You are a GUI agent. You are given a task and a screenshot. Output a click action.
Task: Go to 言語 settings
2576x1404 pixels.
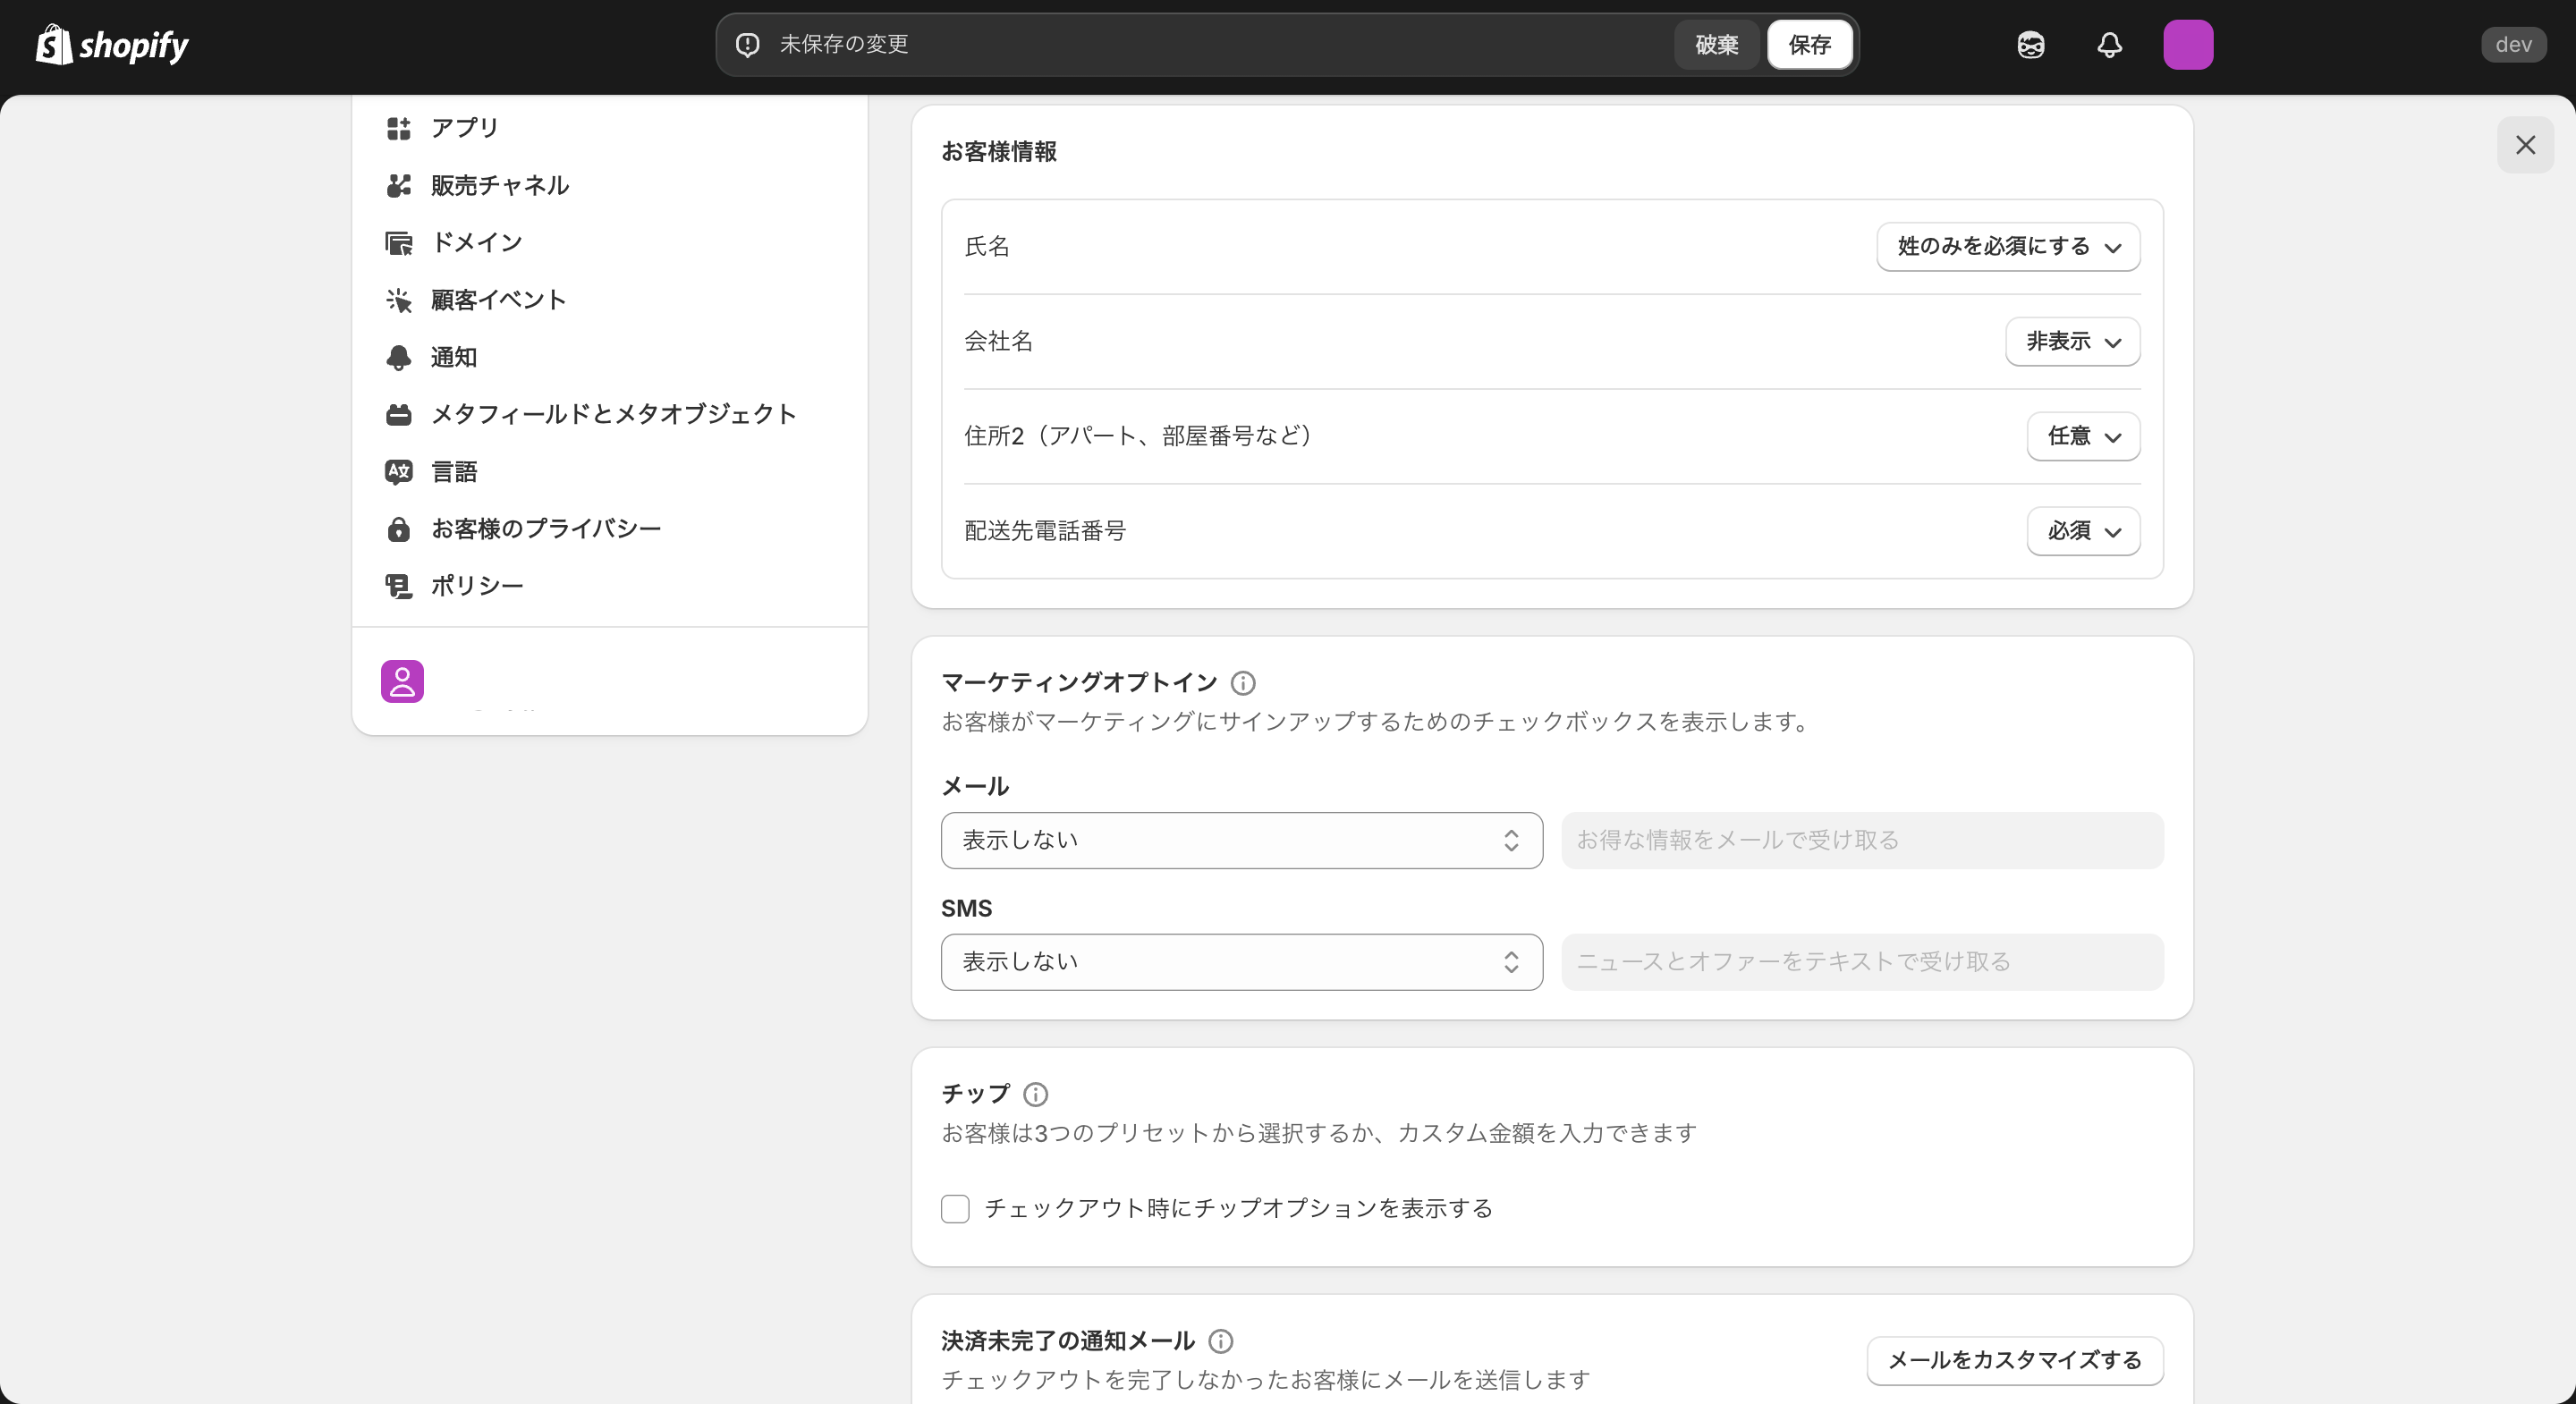point(454,472)
